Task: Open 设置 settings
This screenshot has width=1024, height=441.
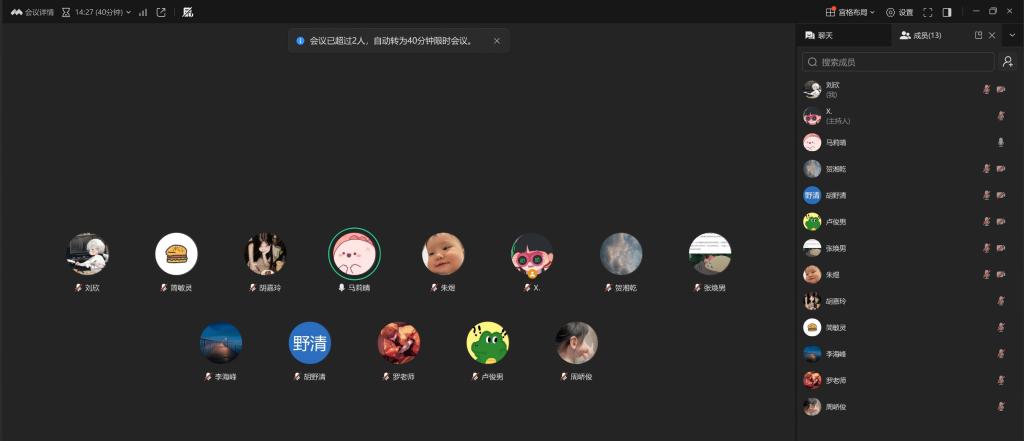Action: [x=899, y=12]
